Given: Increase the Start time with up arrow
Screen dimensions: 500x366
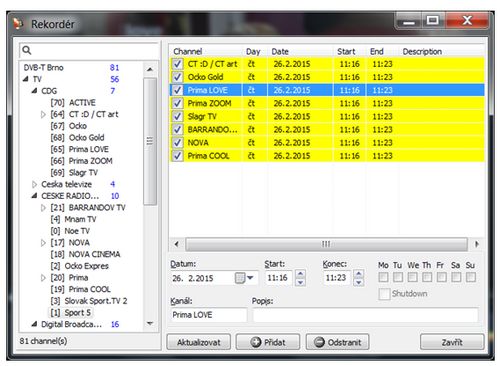Looking at the screenshot, I should point(300,274).
